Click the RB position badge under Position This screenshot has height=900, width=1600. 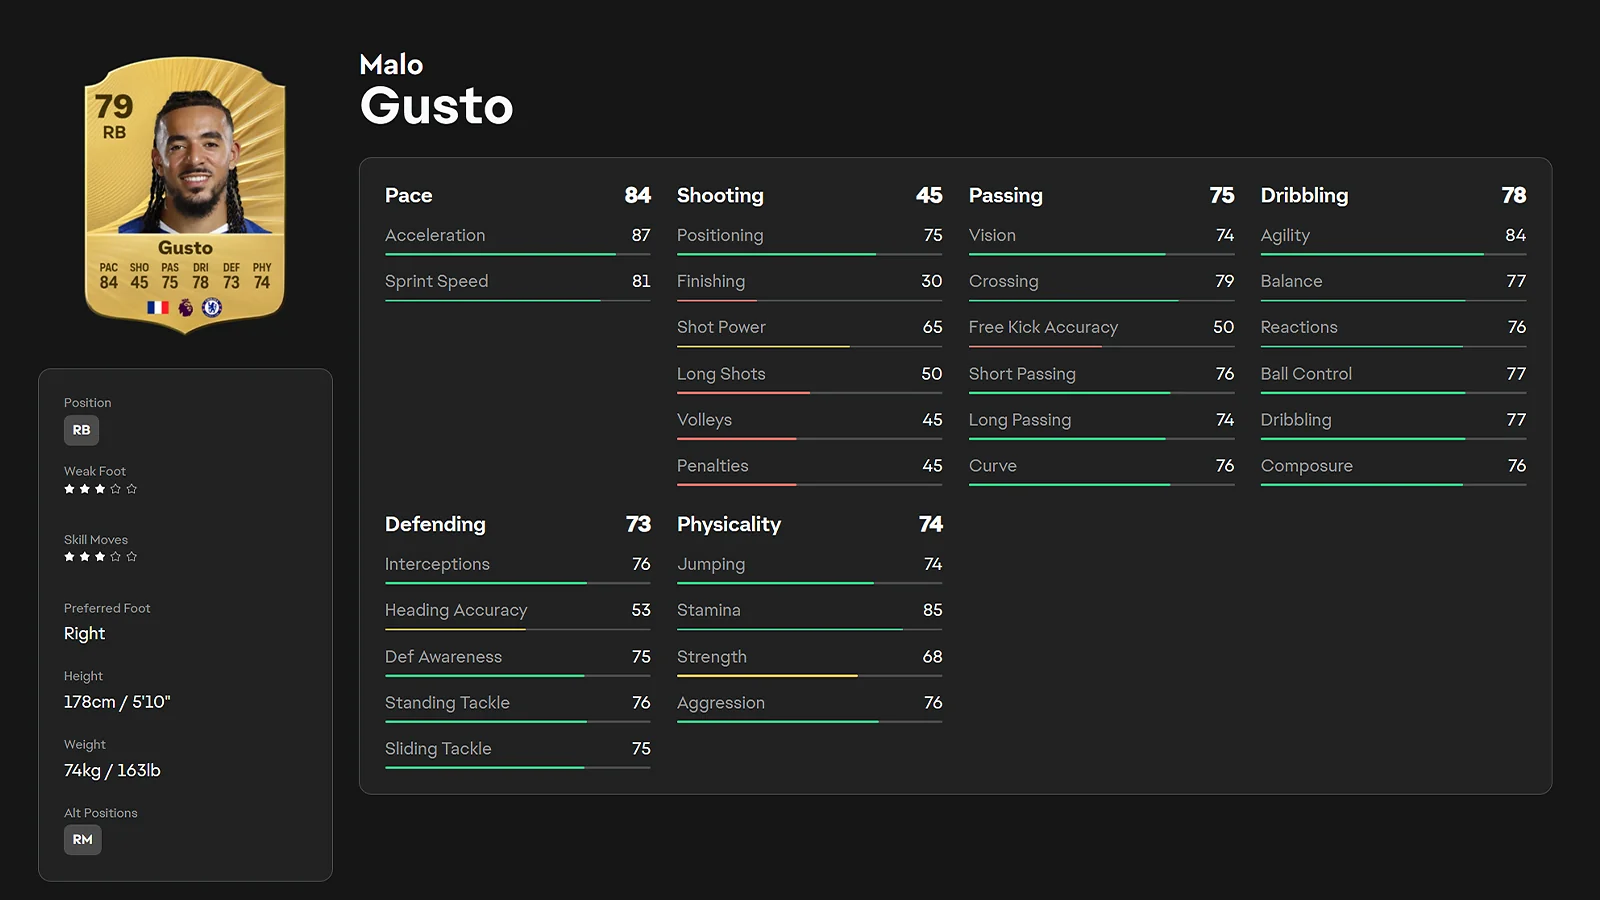click(82, 430)
